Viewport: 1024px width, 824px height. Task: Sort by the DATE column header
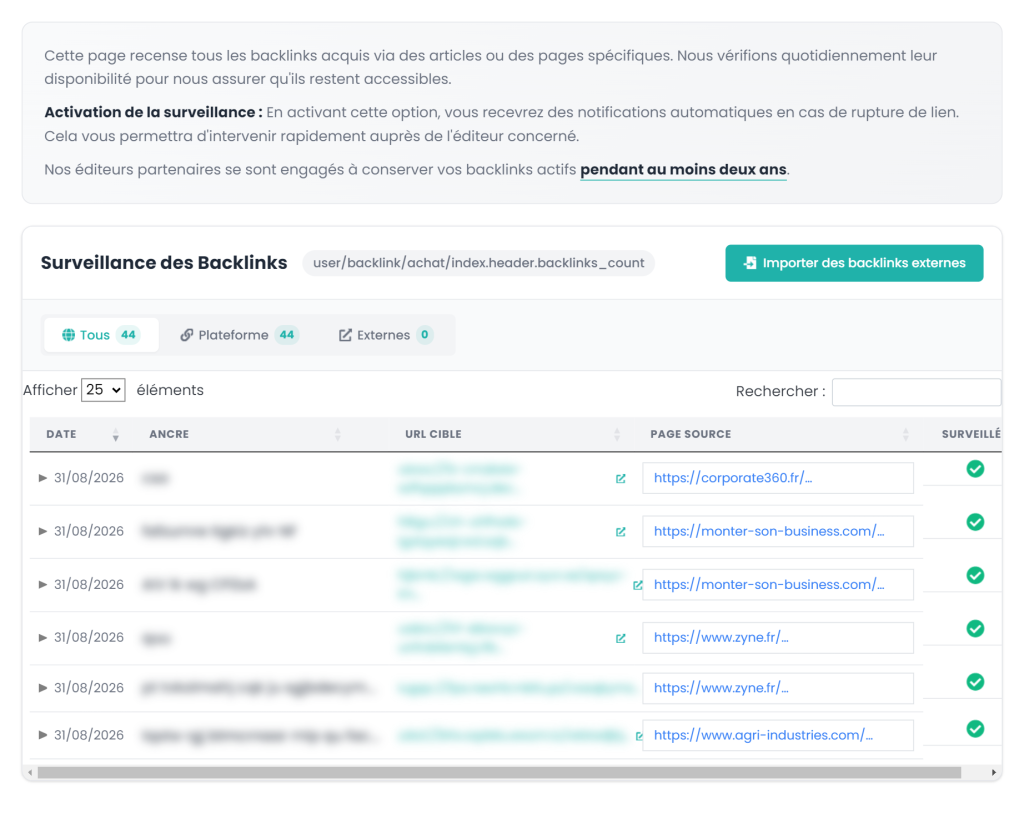point(82,434)
